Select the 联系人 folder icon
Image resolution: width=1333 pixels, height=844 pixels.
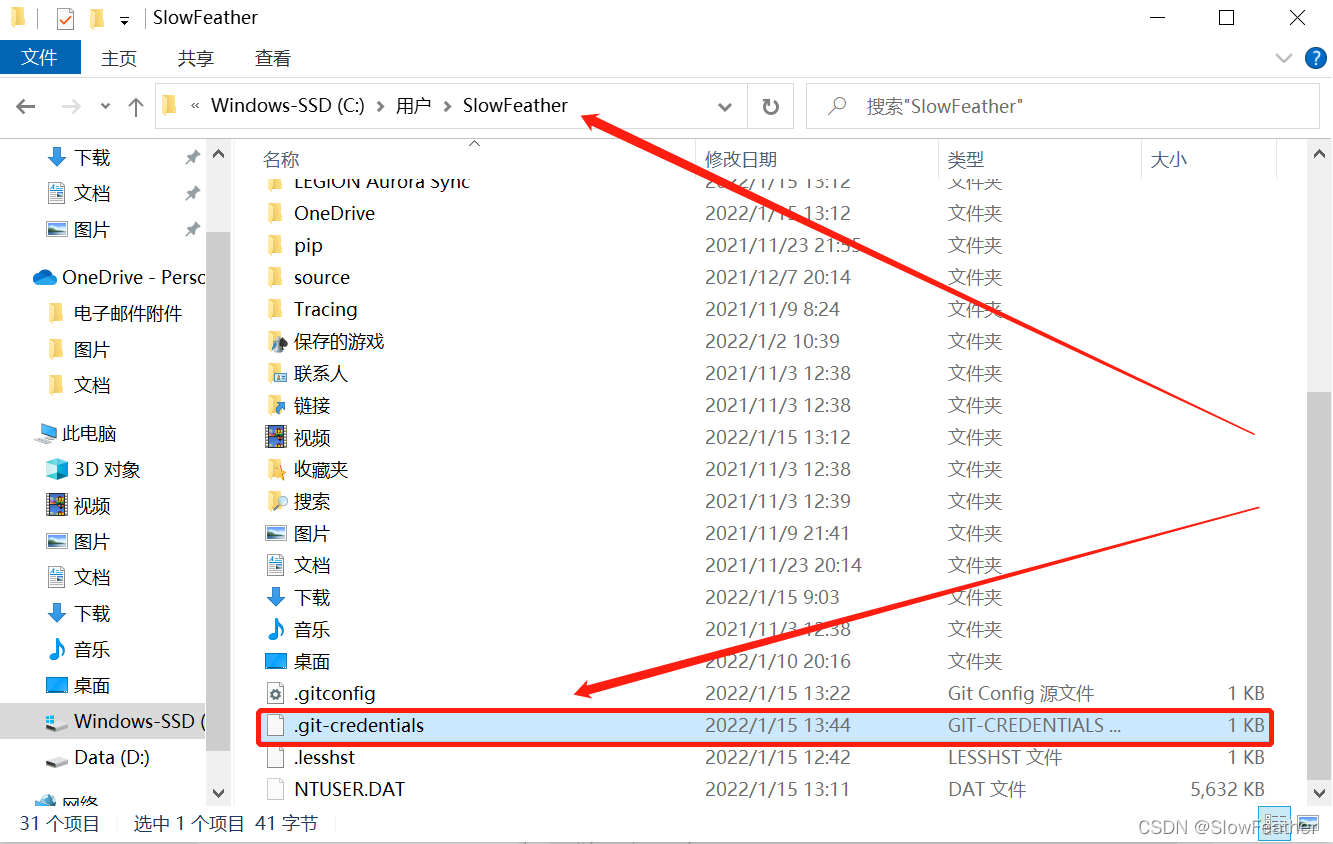(x=276, y=373)
